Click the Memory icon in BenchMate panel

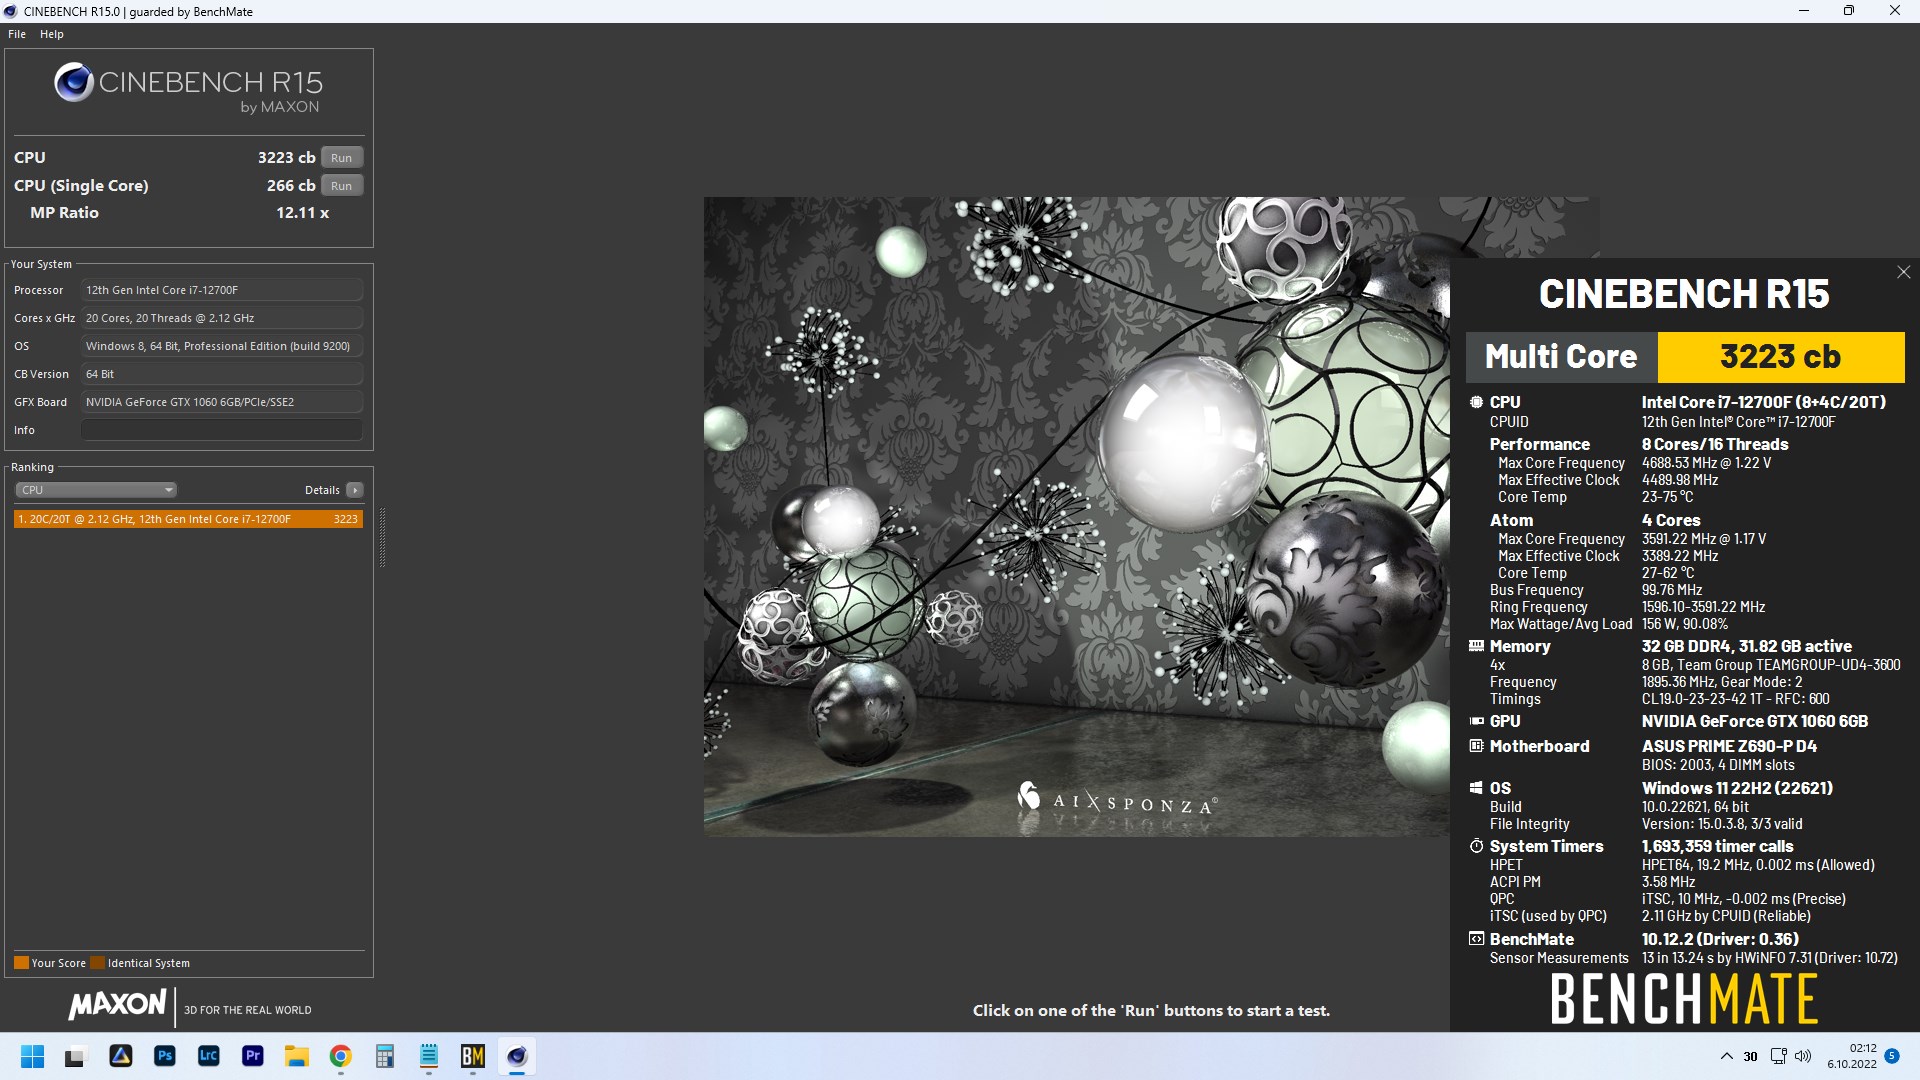1476,646
